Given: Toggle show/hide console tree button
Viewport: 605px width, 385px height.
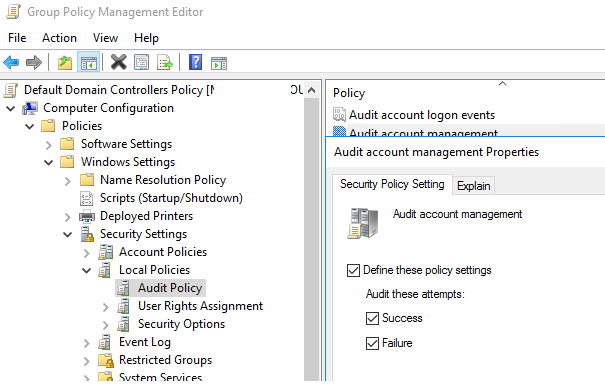Looking at the screenshot, I should (x=88, y=62).
